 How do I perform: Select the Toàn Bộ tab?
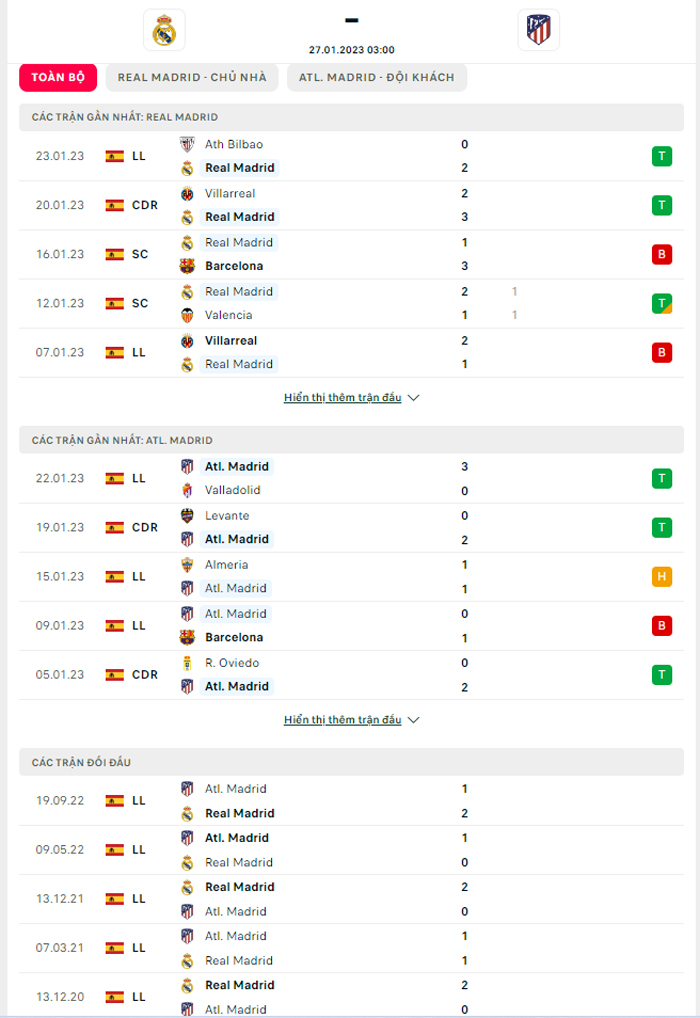point(58,77)
